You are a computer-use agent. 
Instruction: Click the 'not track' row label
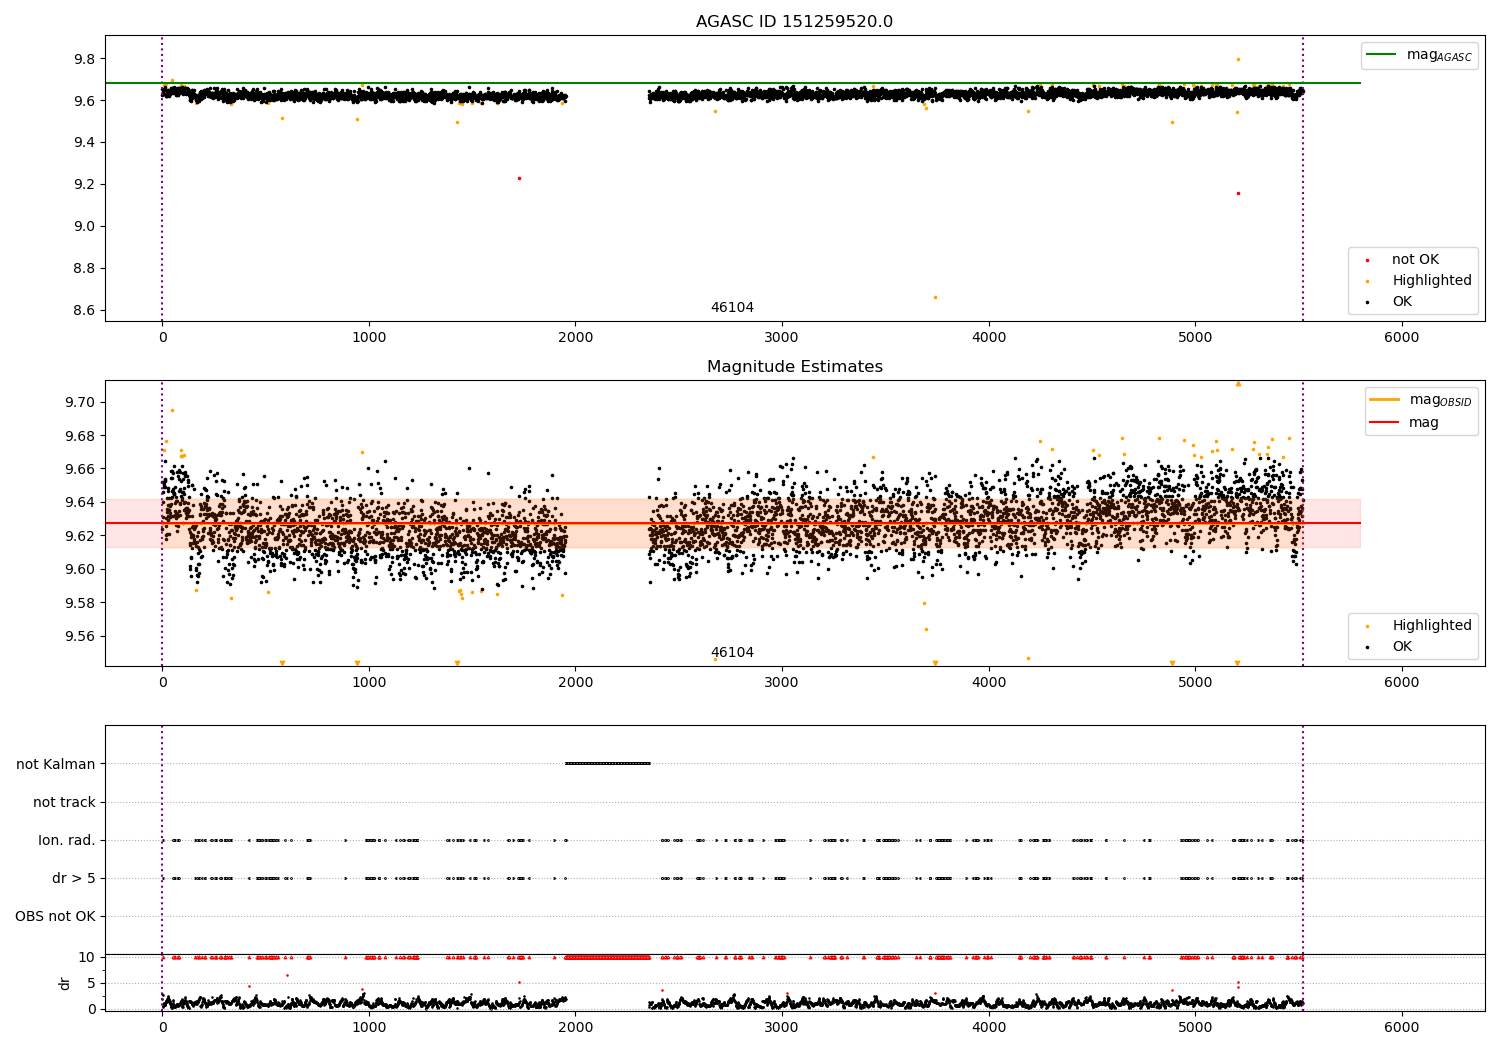coord(64,802)
